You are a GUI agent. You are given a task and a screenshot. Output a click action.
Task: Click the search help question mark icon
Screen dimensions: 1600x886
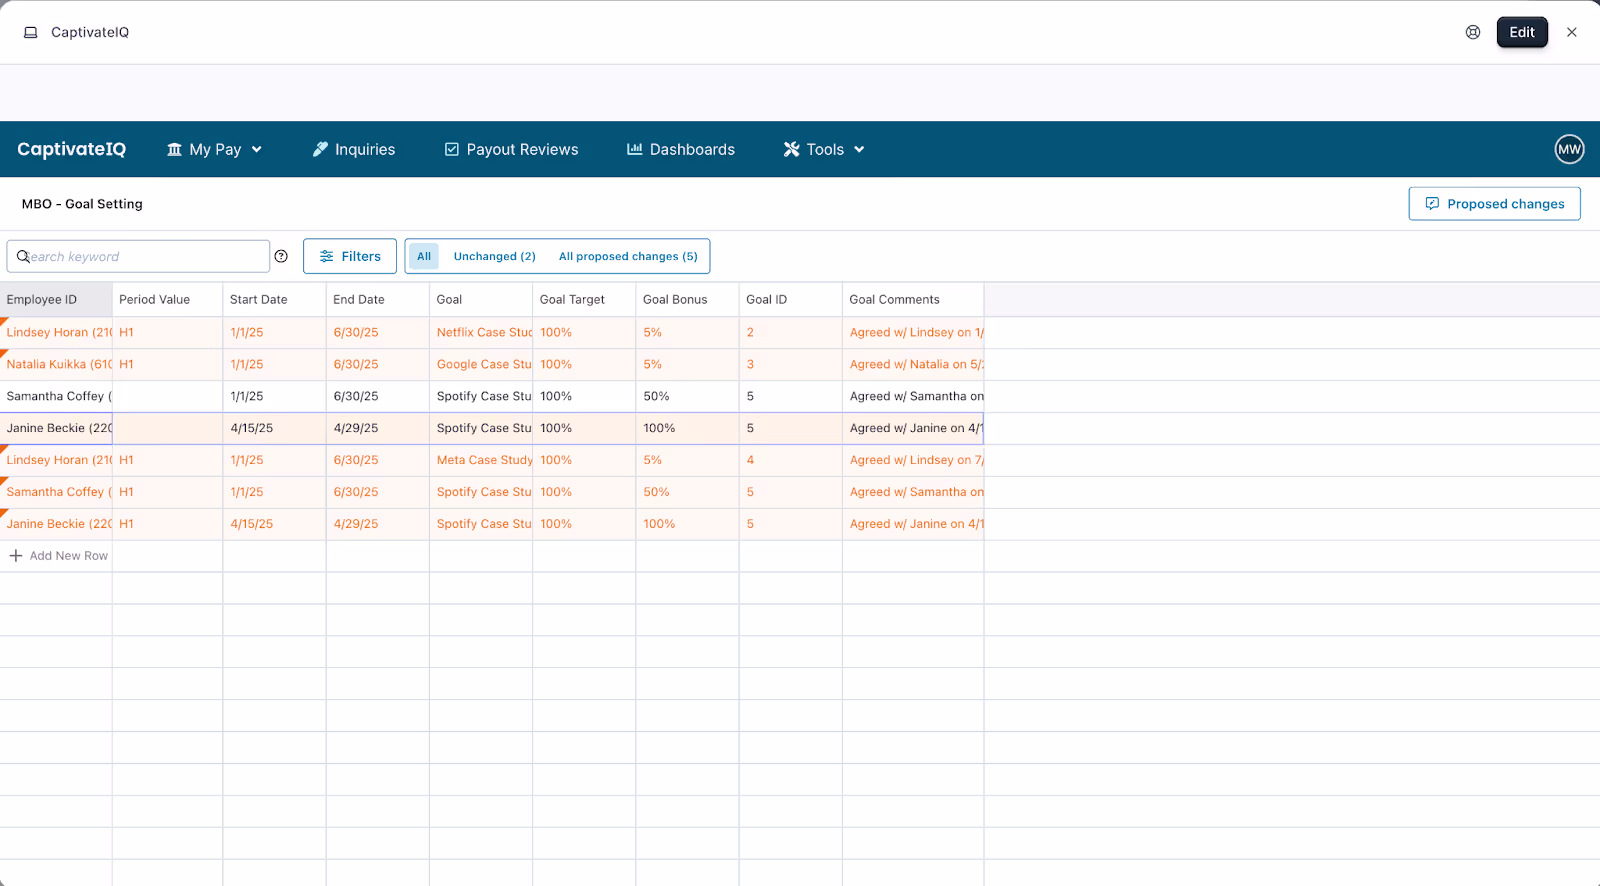click(x=281, y=256)
